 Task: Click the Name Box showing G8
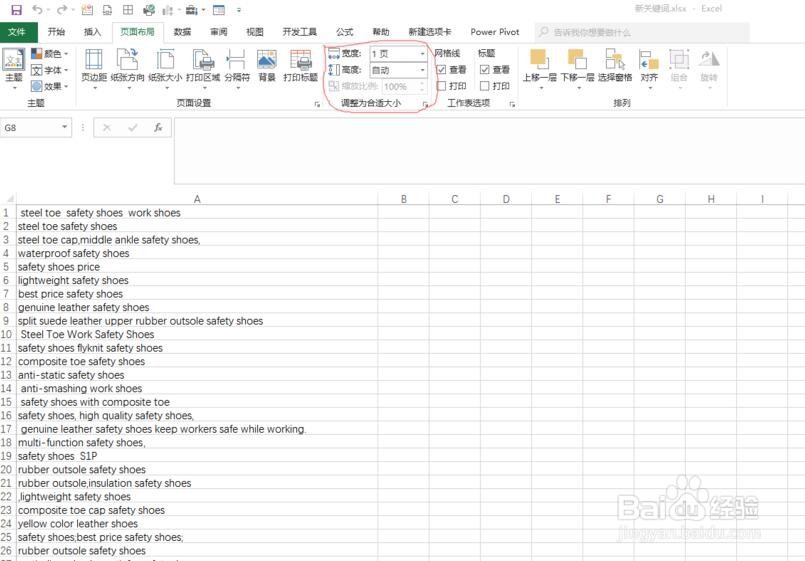point(30,127)
